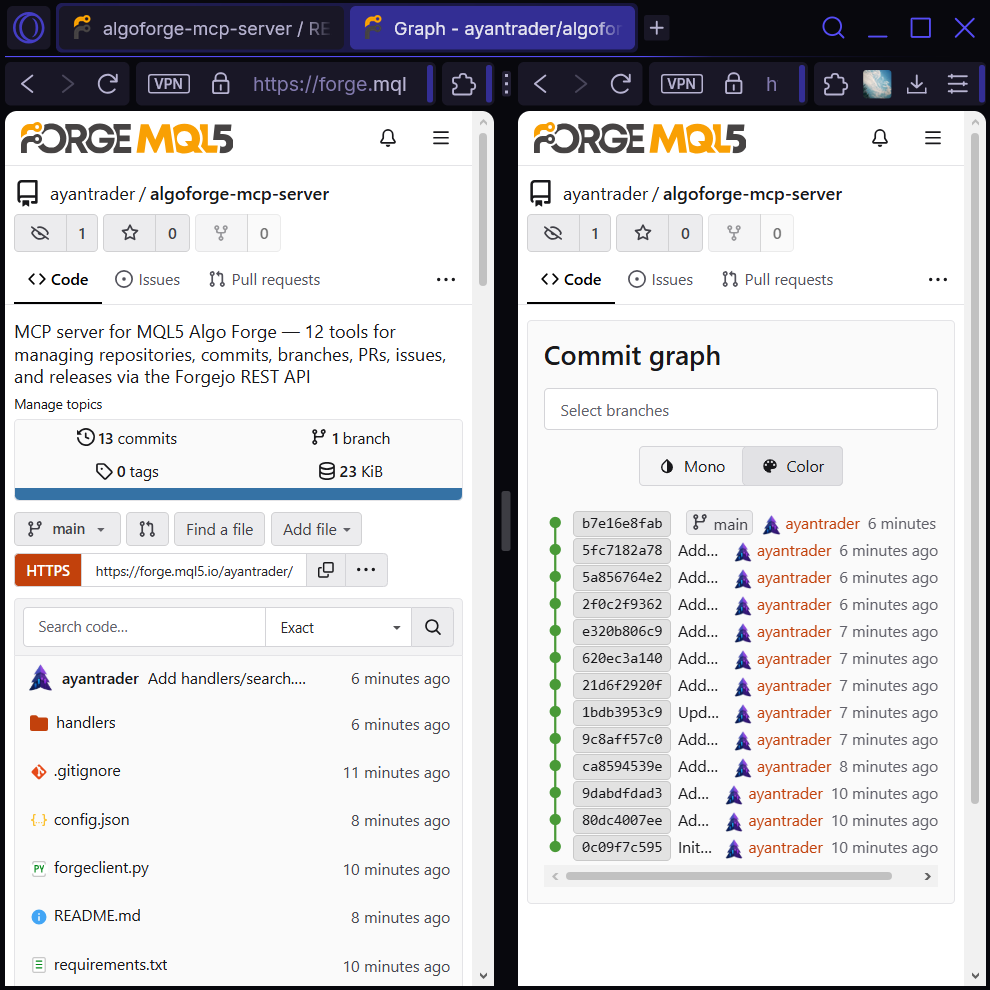The image size is (990, 990).
Task: Open more clone options ellipsis
Action: coord(366,571)
